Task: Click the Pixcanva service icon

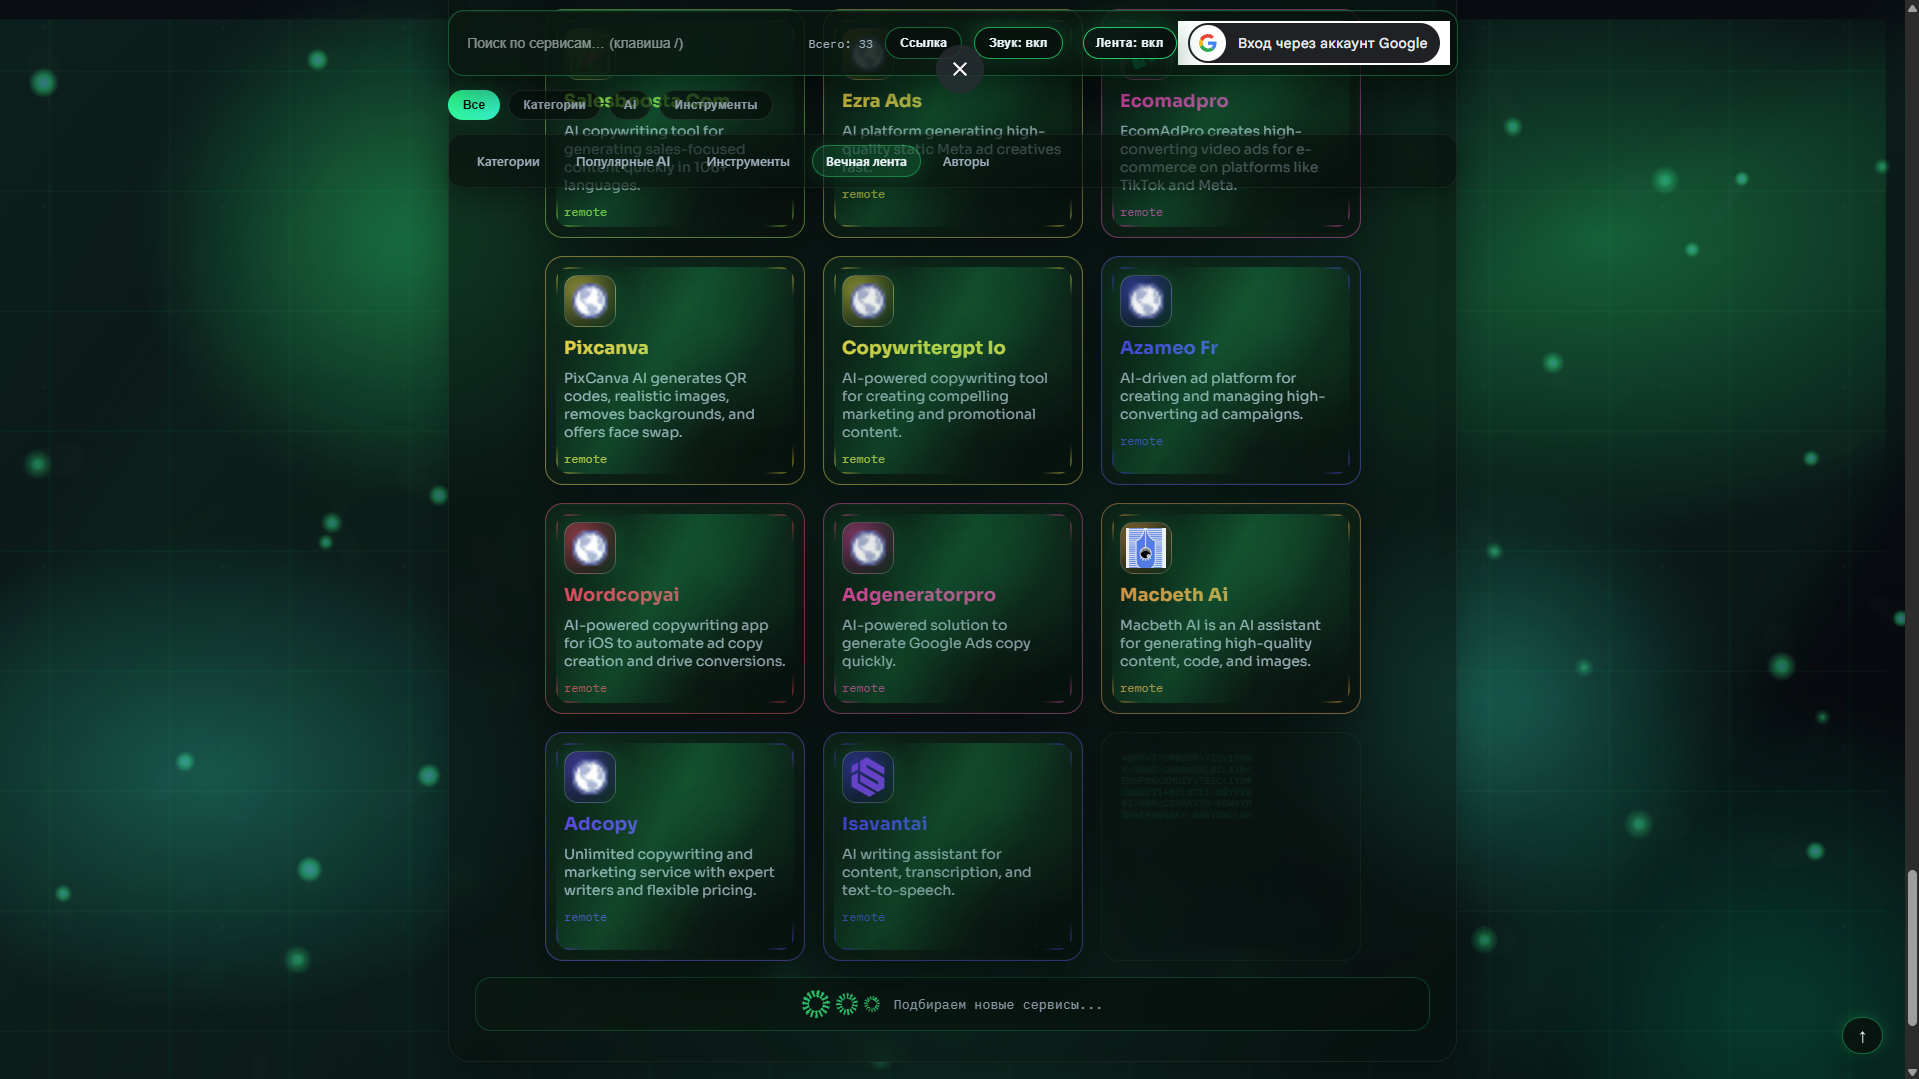Action: coord(589,300)
